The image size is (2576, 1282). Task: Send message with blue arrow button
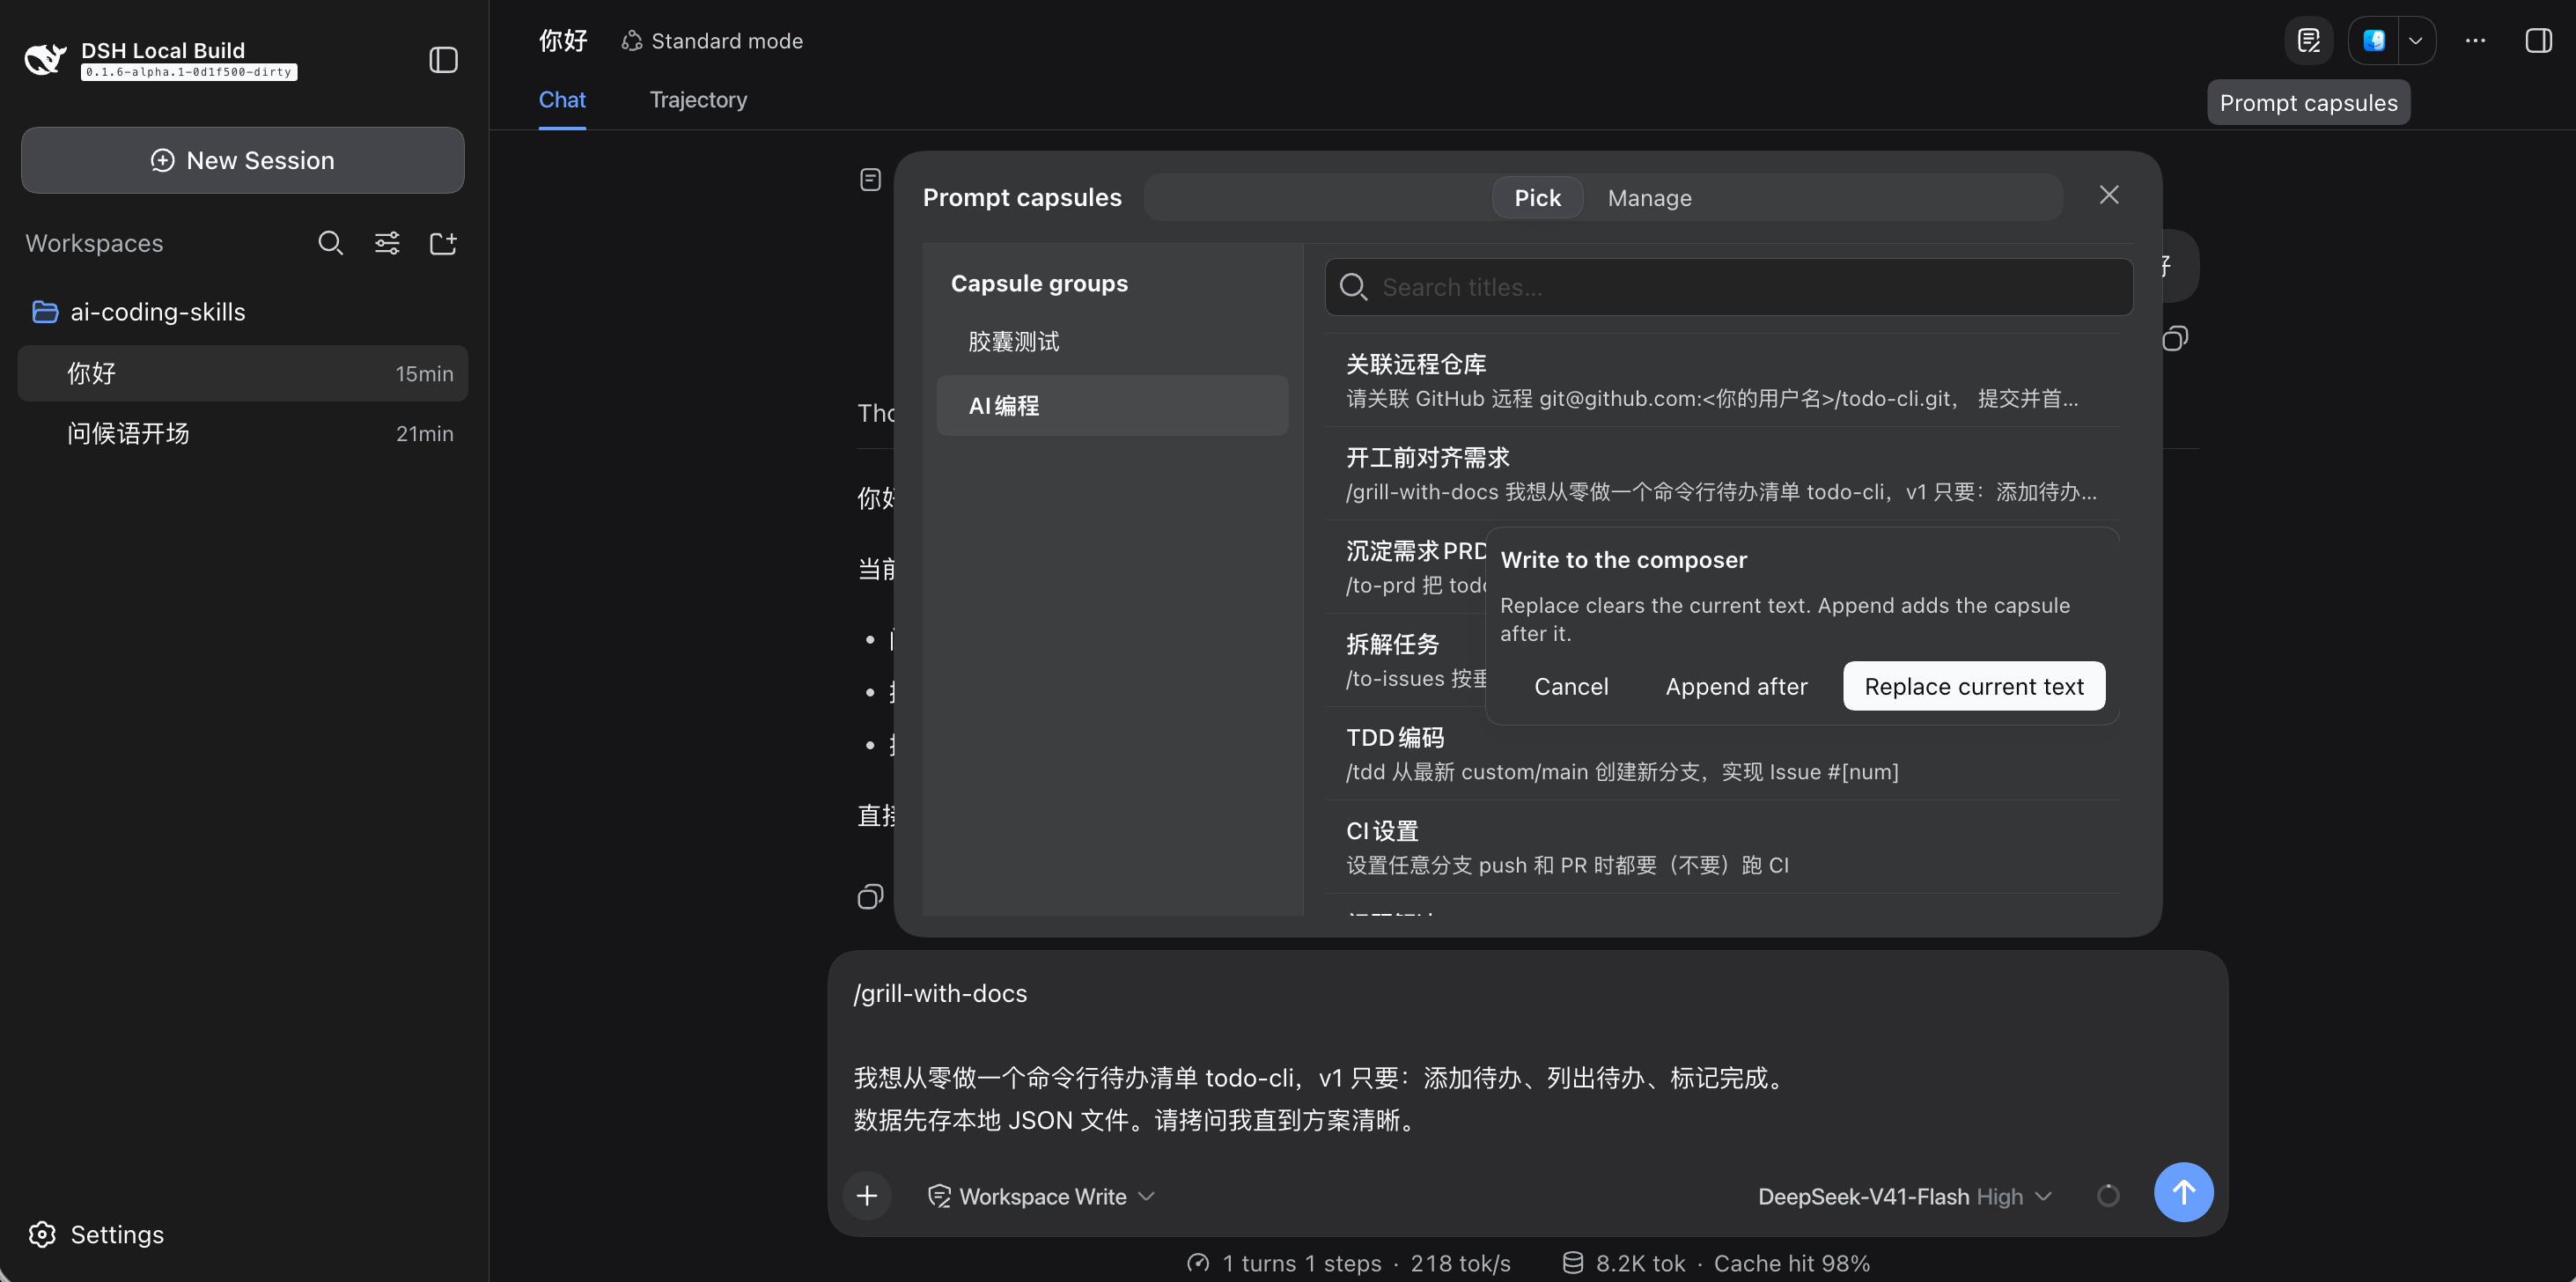pos(2183,1192)
